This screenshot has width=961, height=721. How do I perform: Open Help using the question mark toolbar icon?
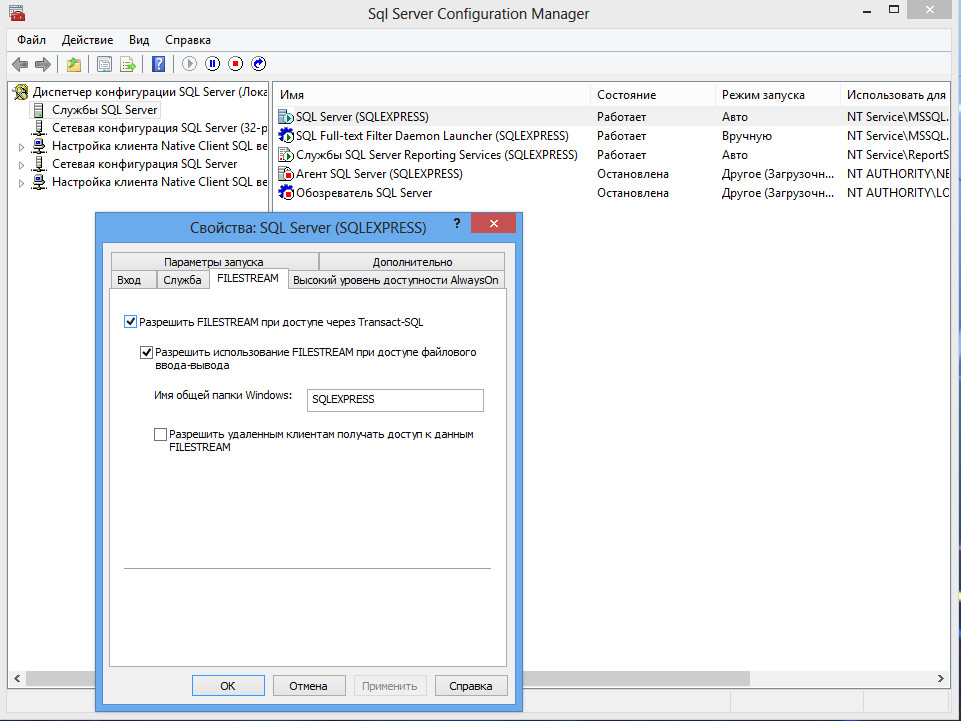[x=158, y=64]
